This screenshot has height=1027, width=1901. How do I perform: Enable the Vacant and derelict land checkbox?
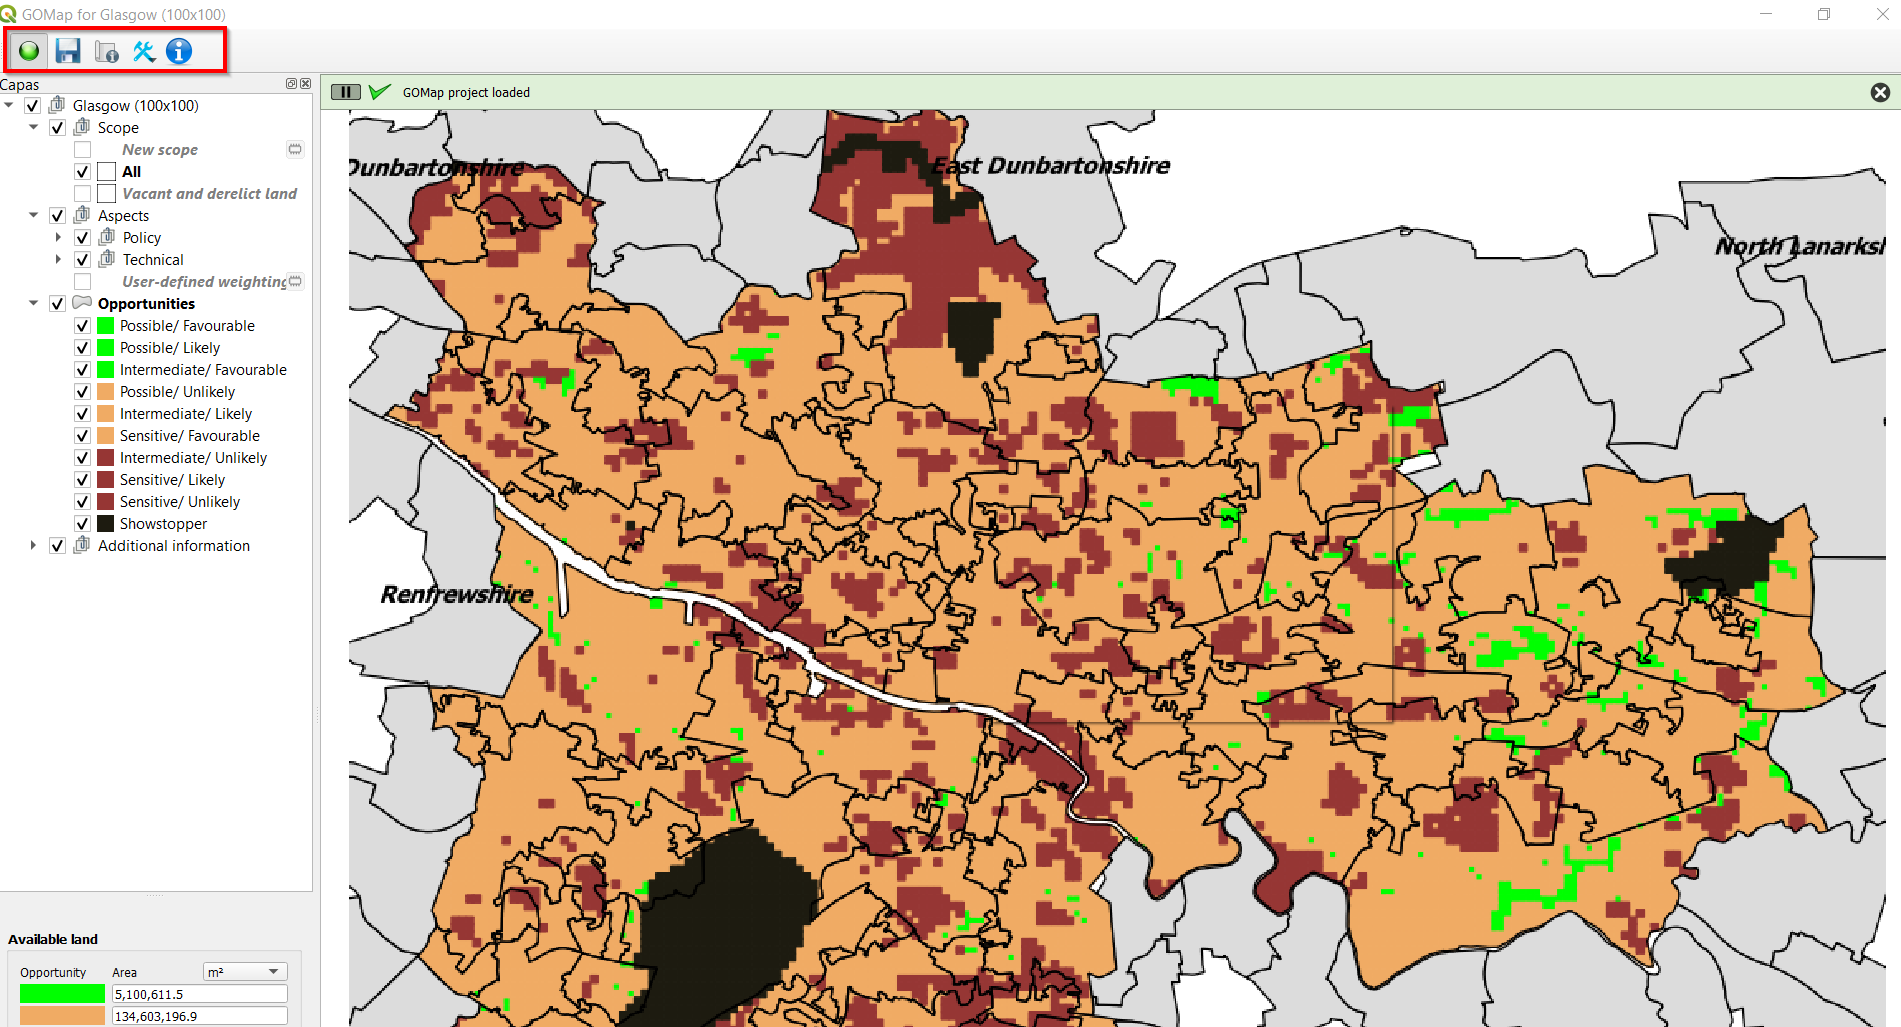point(82,194)
